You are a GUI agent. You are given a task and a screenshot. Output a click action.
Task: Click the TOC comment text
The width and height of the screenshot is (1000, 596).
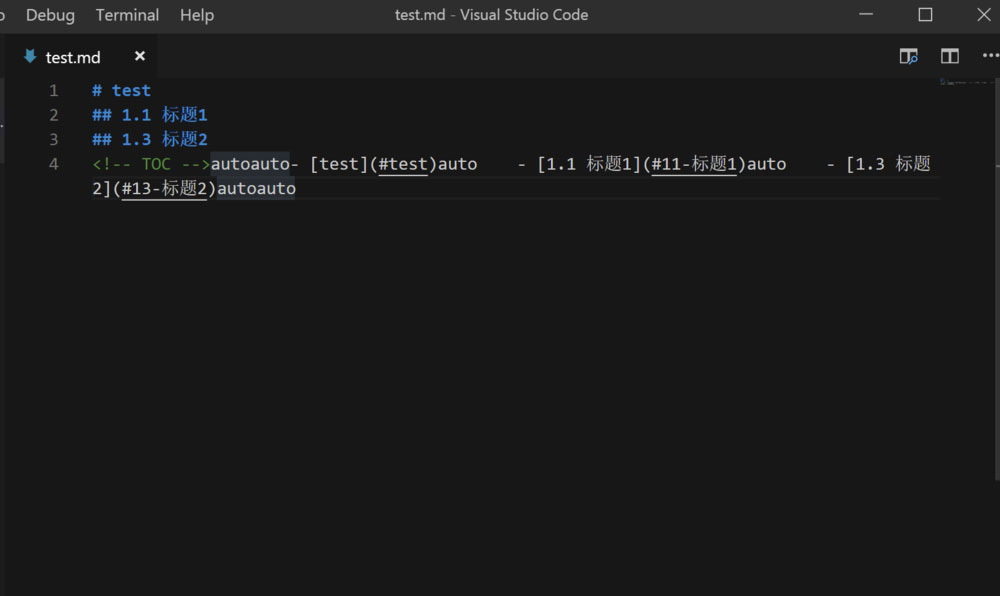point(156,163)
